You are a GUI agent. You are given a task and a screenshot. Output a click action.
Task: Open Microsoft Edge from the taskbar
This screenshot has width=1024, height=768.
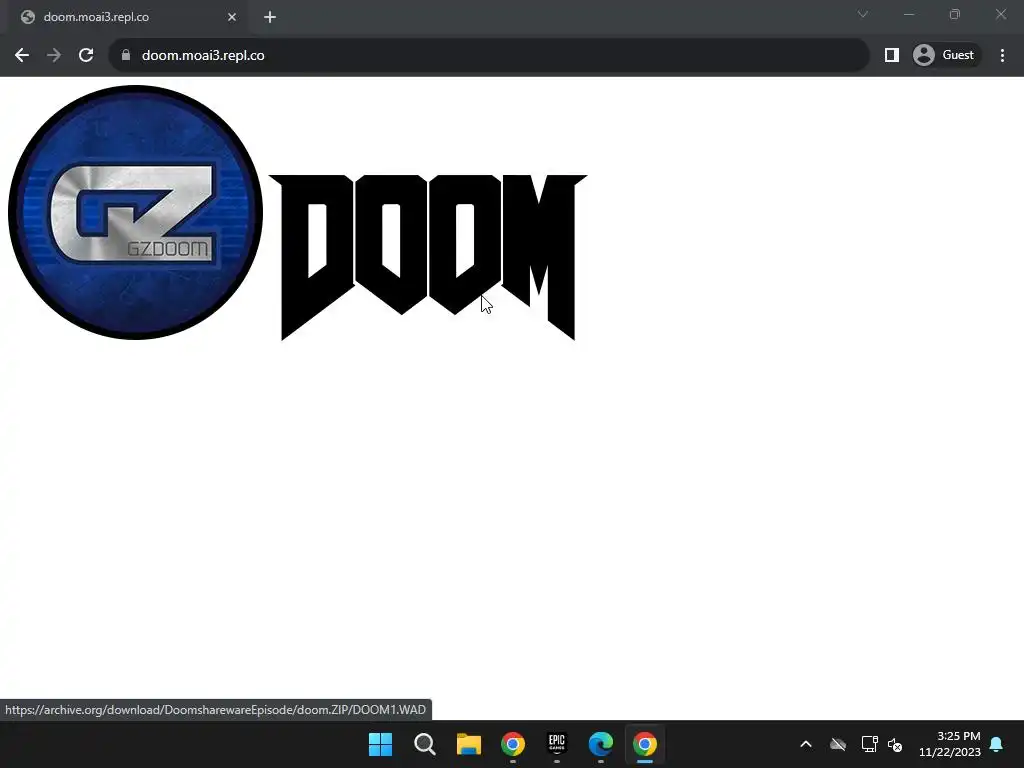(601, 744)
